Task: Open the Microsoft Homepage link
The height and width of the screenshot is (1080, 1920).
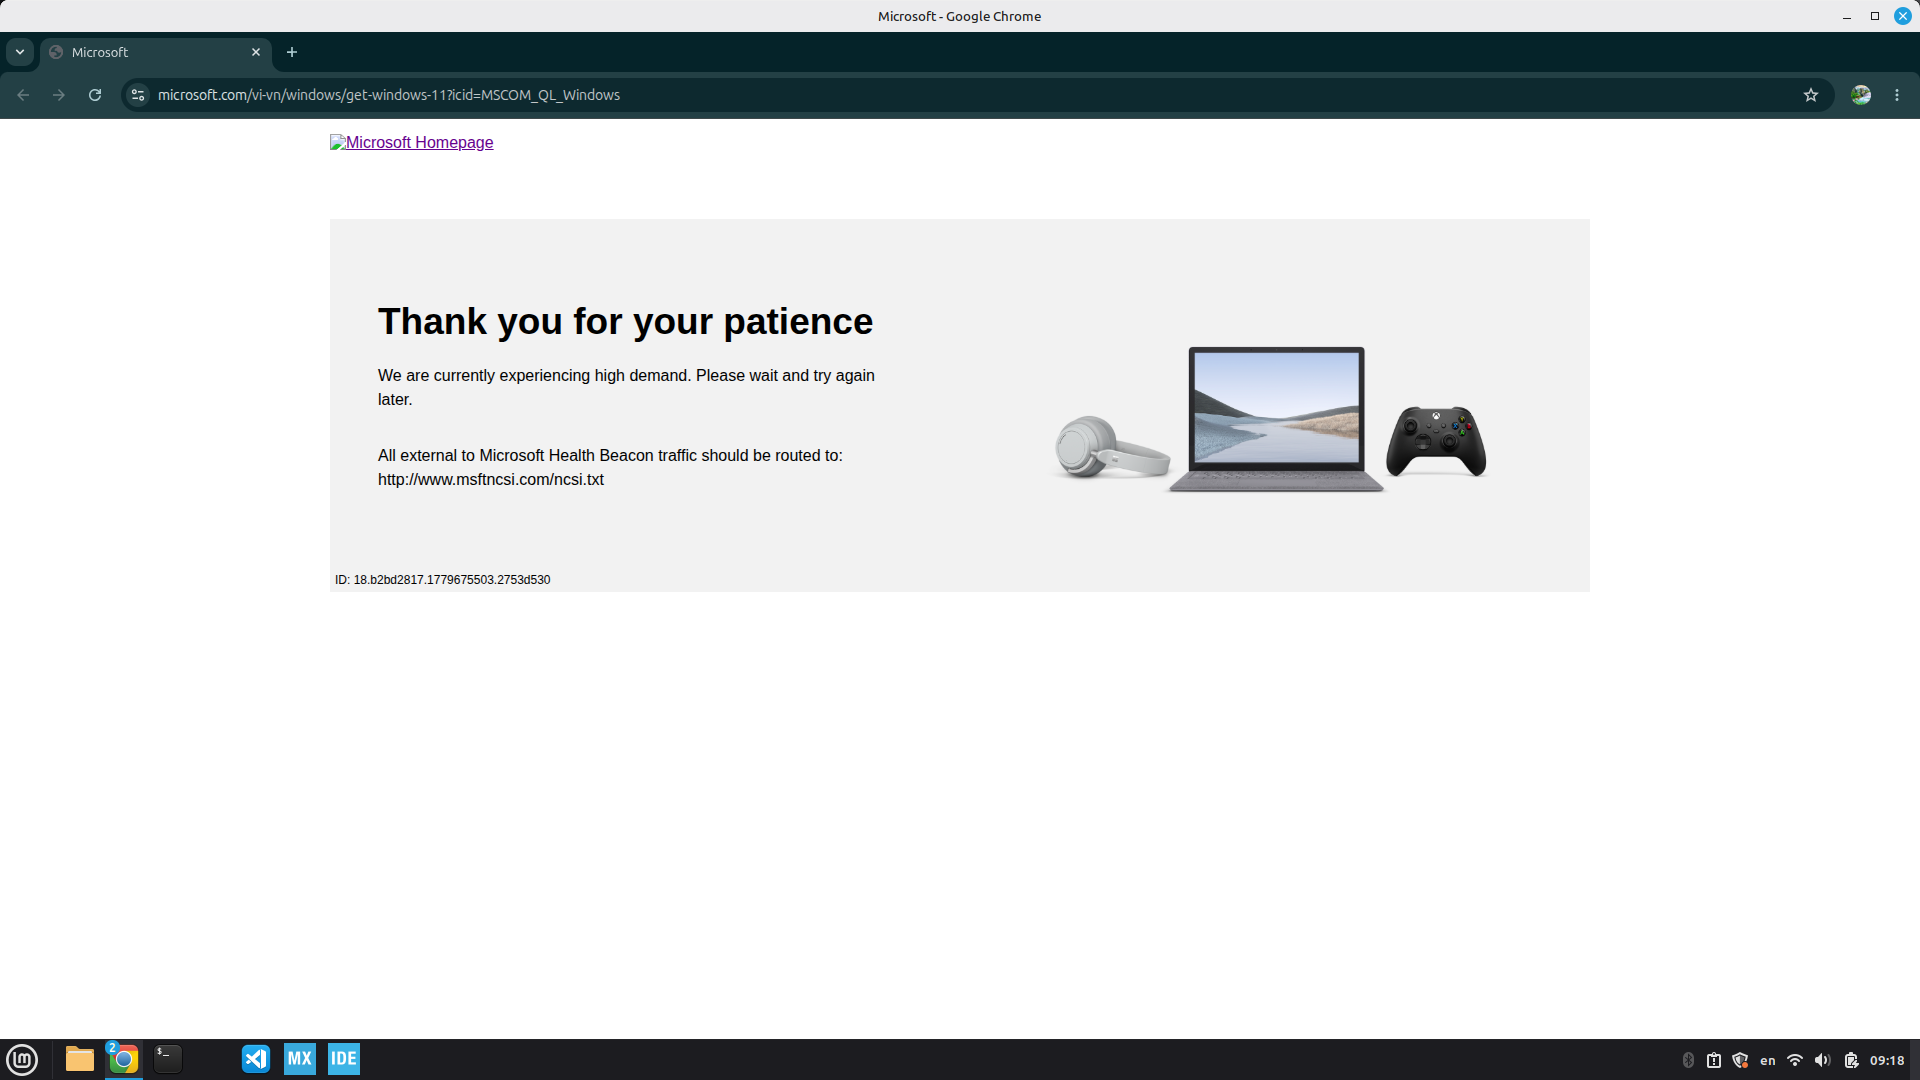Action: pos(412,143)
